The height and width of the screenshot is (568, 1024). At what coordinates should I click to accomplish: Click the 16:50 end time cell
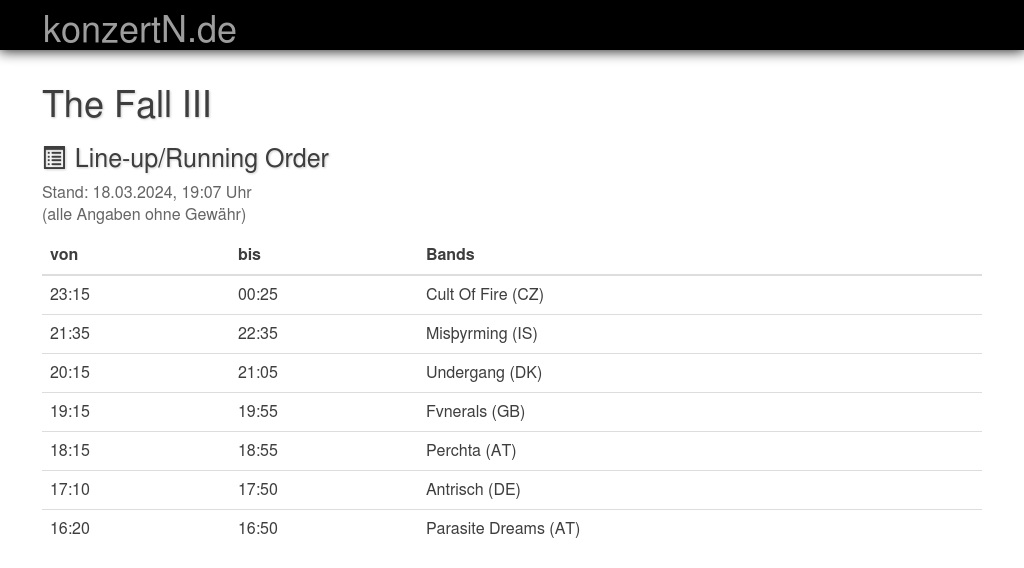pos(258,528)
